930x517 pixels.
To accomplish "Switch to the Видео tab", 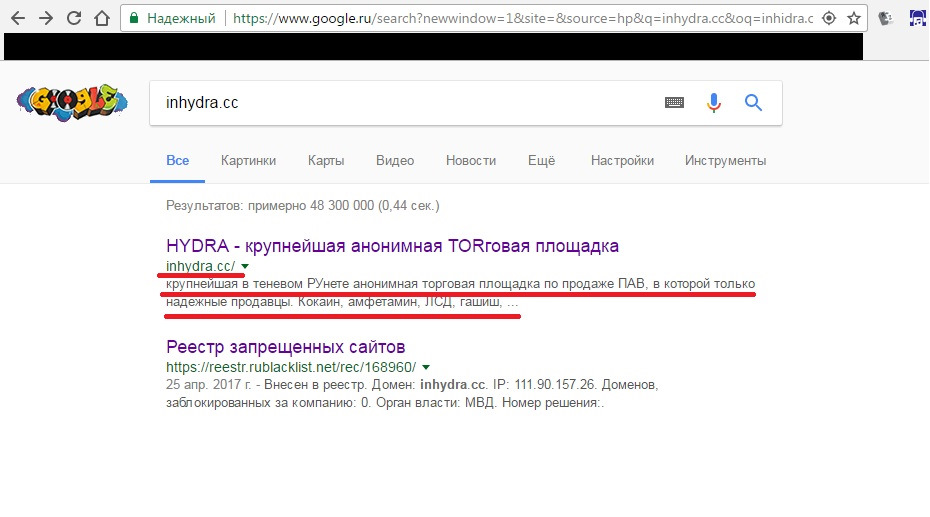I will pos(395,161).
